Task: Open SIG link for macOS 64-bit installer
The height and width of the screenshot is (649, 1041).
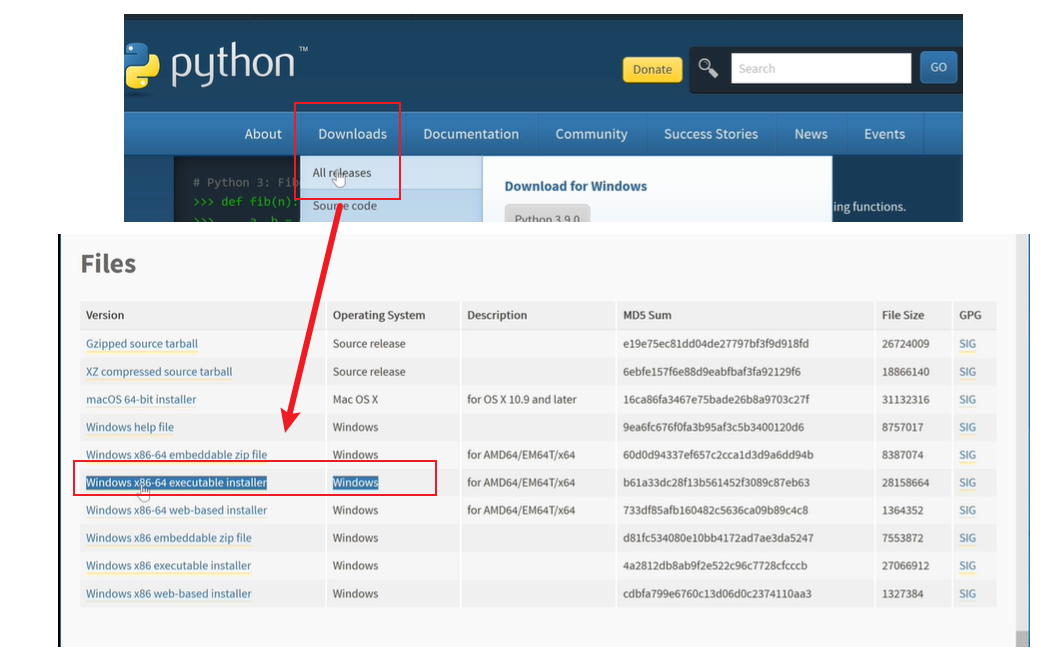Action: coord(967,399)
